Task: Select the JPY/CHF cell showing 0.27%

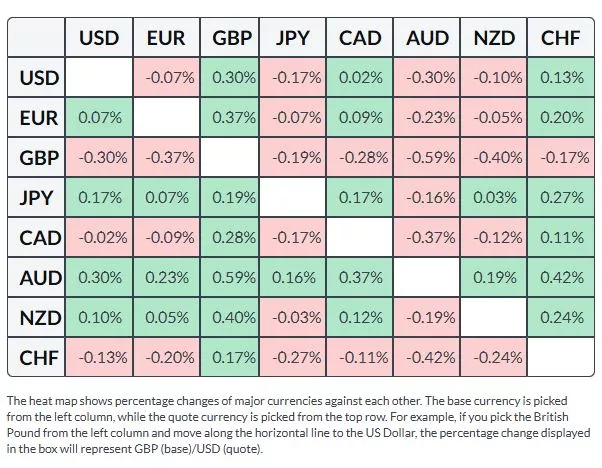Action: click(x=560, y=198)
